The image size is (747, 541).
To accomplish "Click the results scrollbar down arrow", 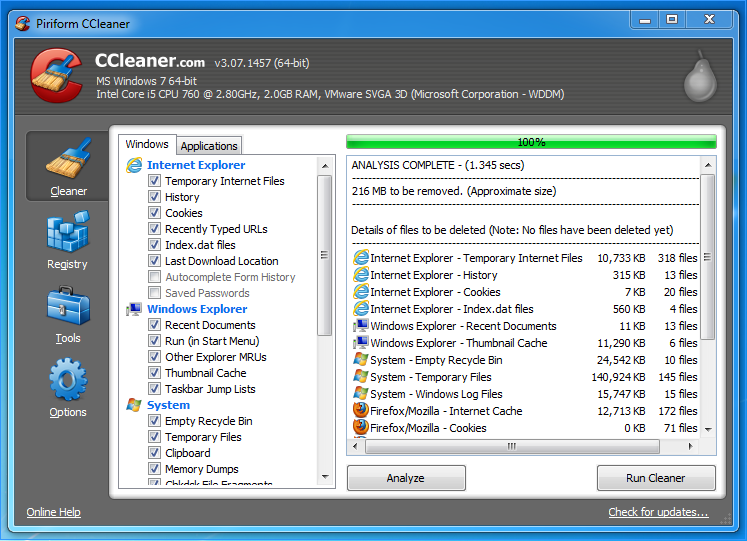I will [708, 429].
